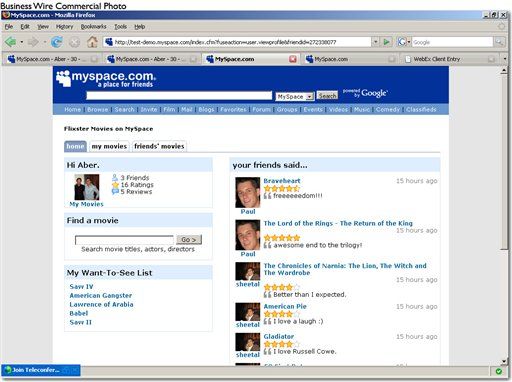Open Join Teleconference taskbar item
This screenshot has height=382, width=512.
coord(41,370)
